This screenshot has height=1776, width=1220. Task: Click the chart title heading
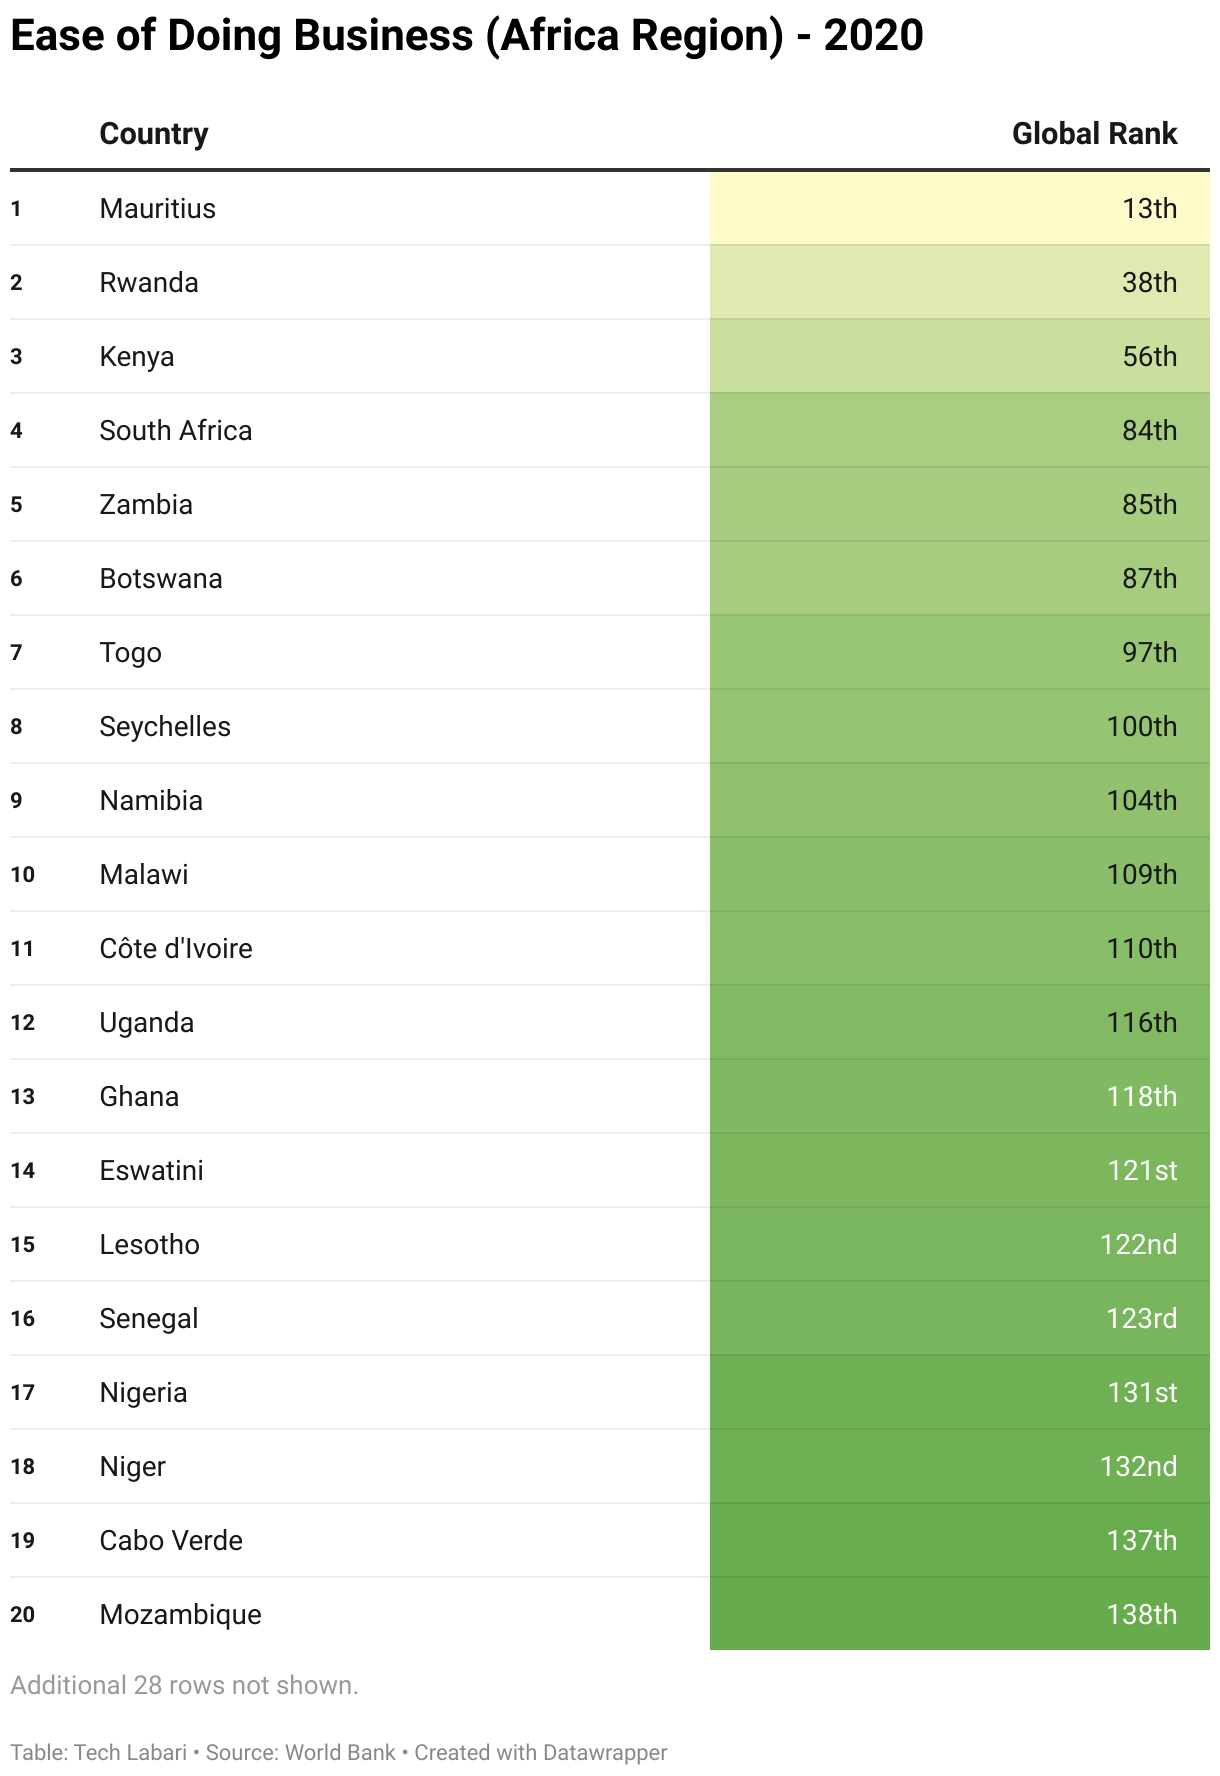coord(467,36)
